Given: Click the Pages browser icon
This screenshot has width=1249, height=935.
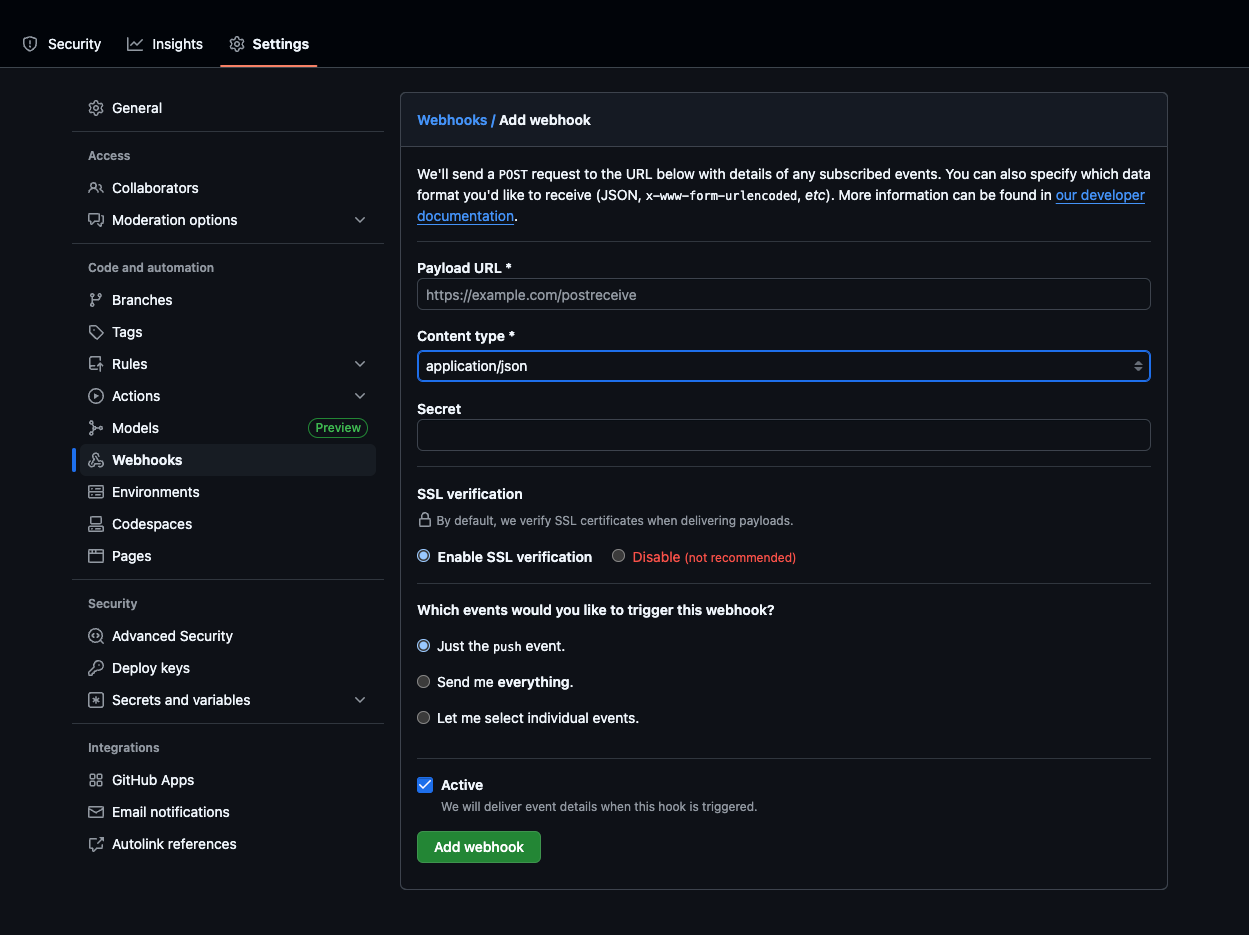Looking at the screenshot, I should click(x=96, y=556).
